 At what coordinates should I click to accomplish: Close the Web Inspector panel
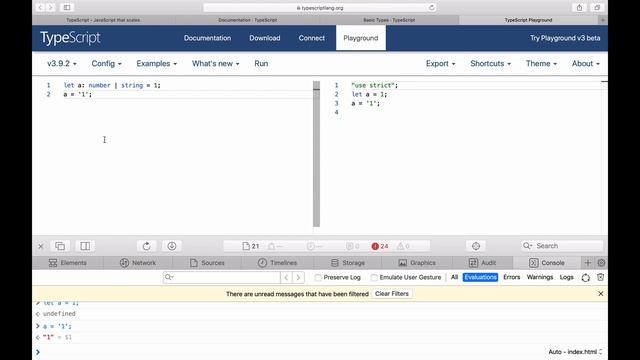40,246
